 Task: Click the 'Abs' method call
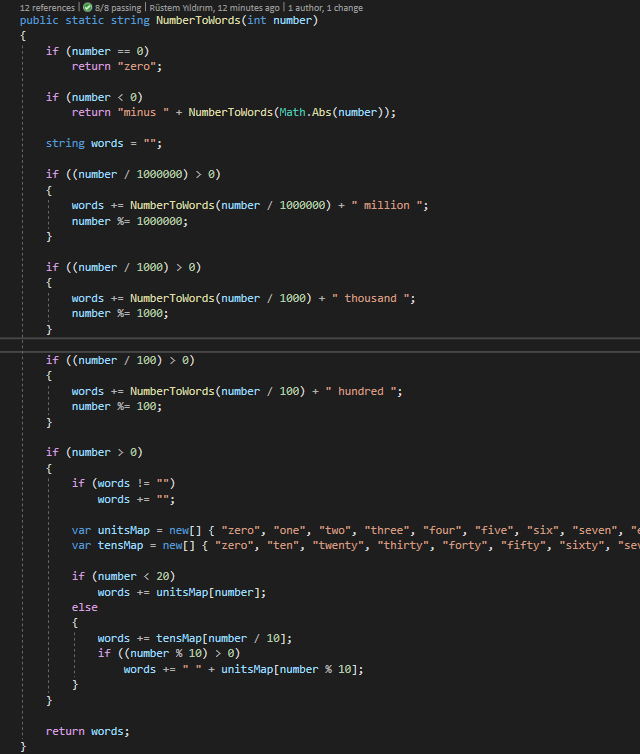322,113
